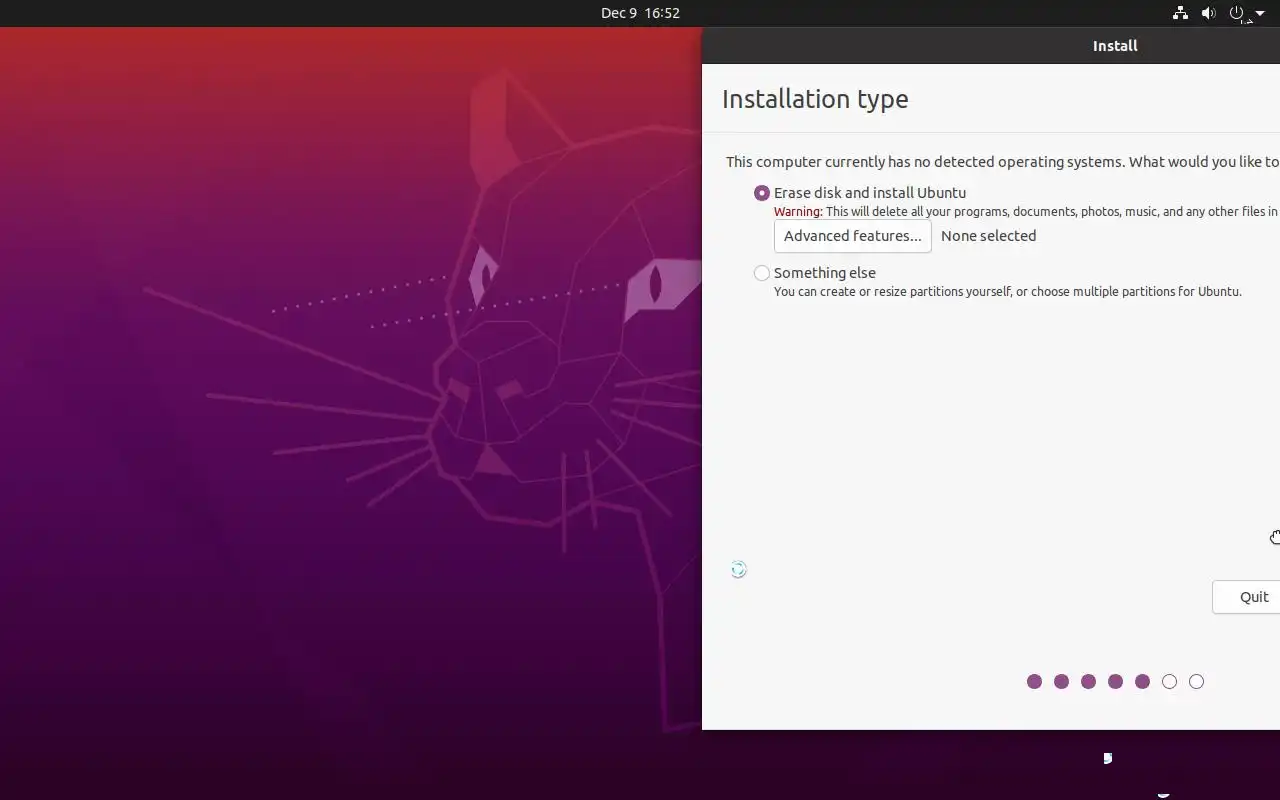The height and width of the screenshot is (800, 1280).
Task: Open the network status icon in top bar
Action: pos(1180,13)
